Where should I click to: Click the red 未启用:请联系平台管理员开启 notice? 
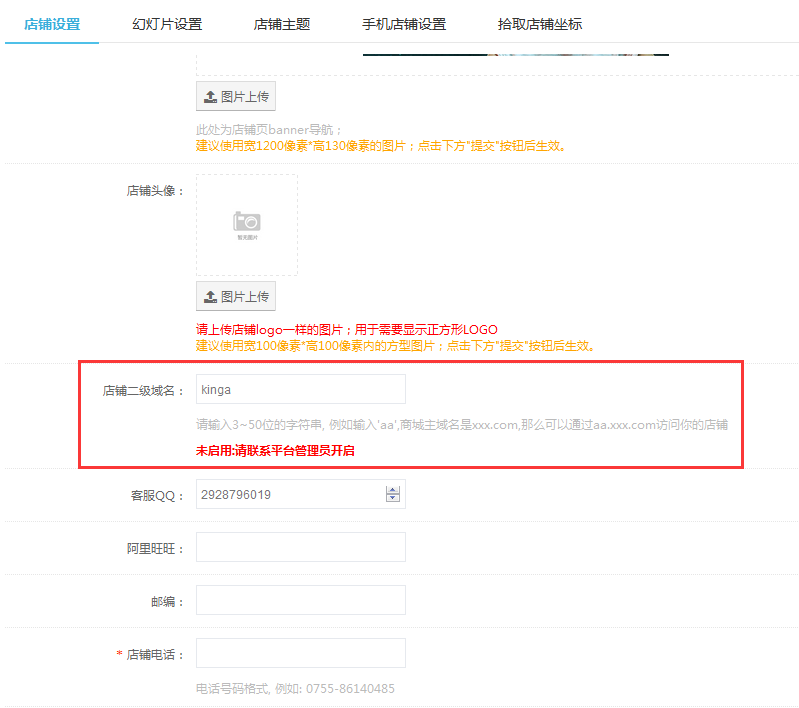tap(275, 451)
